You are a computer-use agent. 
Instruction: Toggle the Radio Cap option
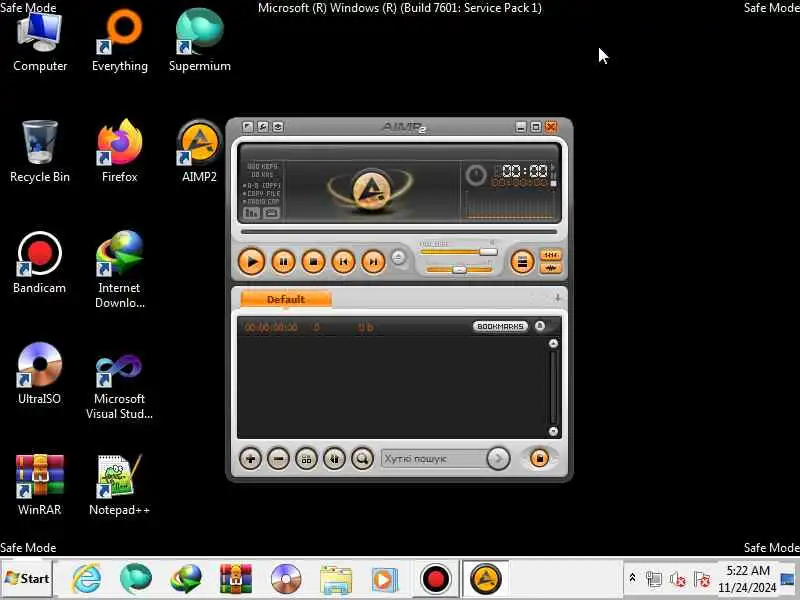[262, 202]
